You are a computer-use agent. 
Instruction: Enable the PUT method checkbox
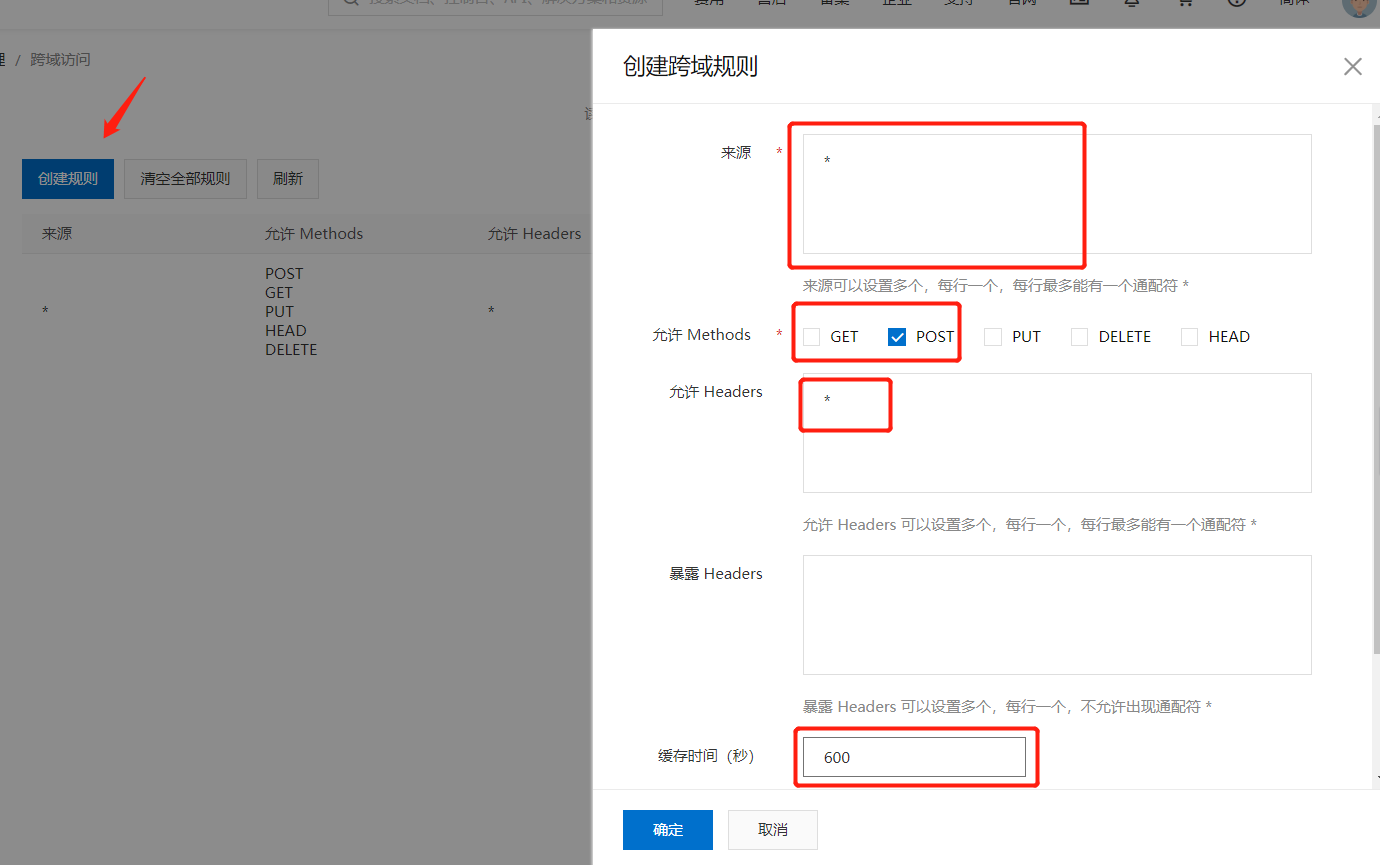(993, 337)
